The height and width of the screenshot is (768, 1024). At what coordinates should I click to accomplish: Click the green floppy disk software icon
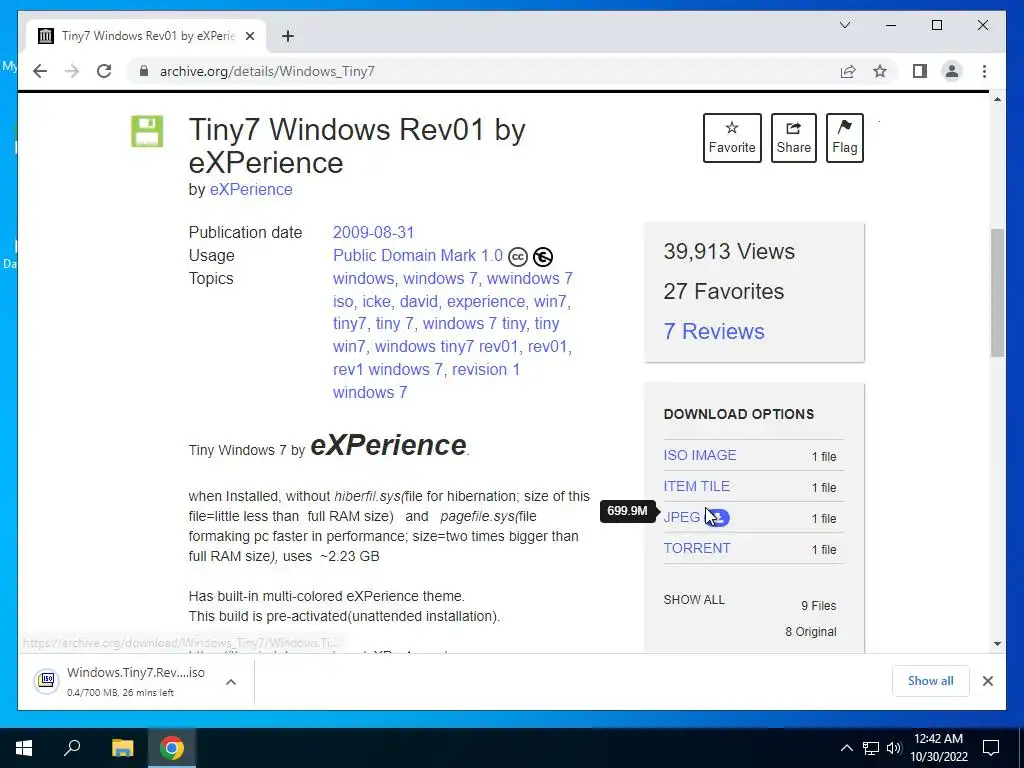(x=147, y=131)
